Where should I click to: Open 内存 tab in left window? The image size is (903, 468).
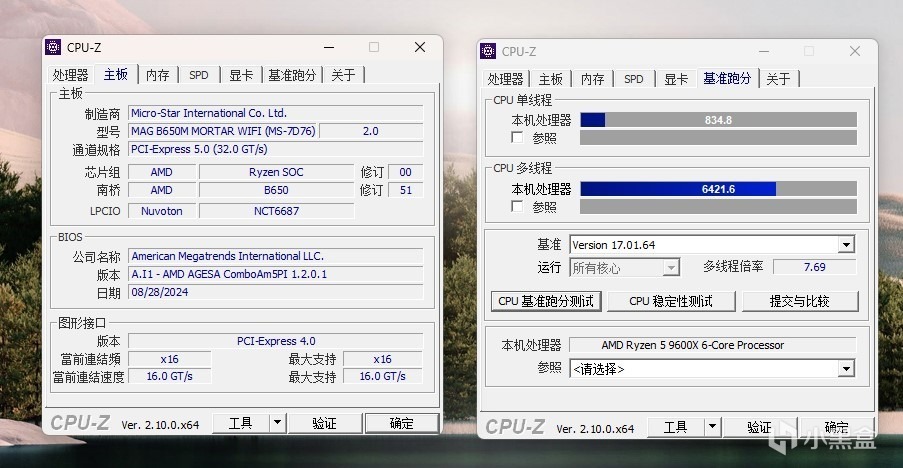(x=157, y=75)
